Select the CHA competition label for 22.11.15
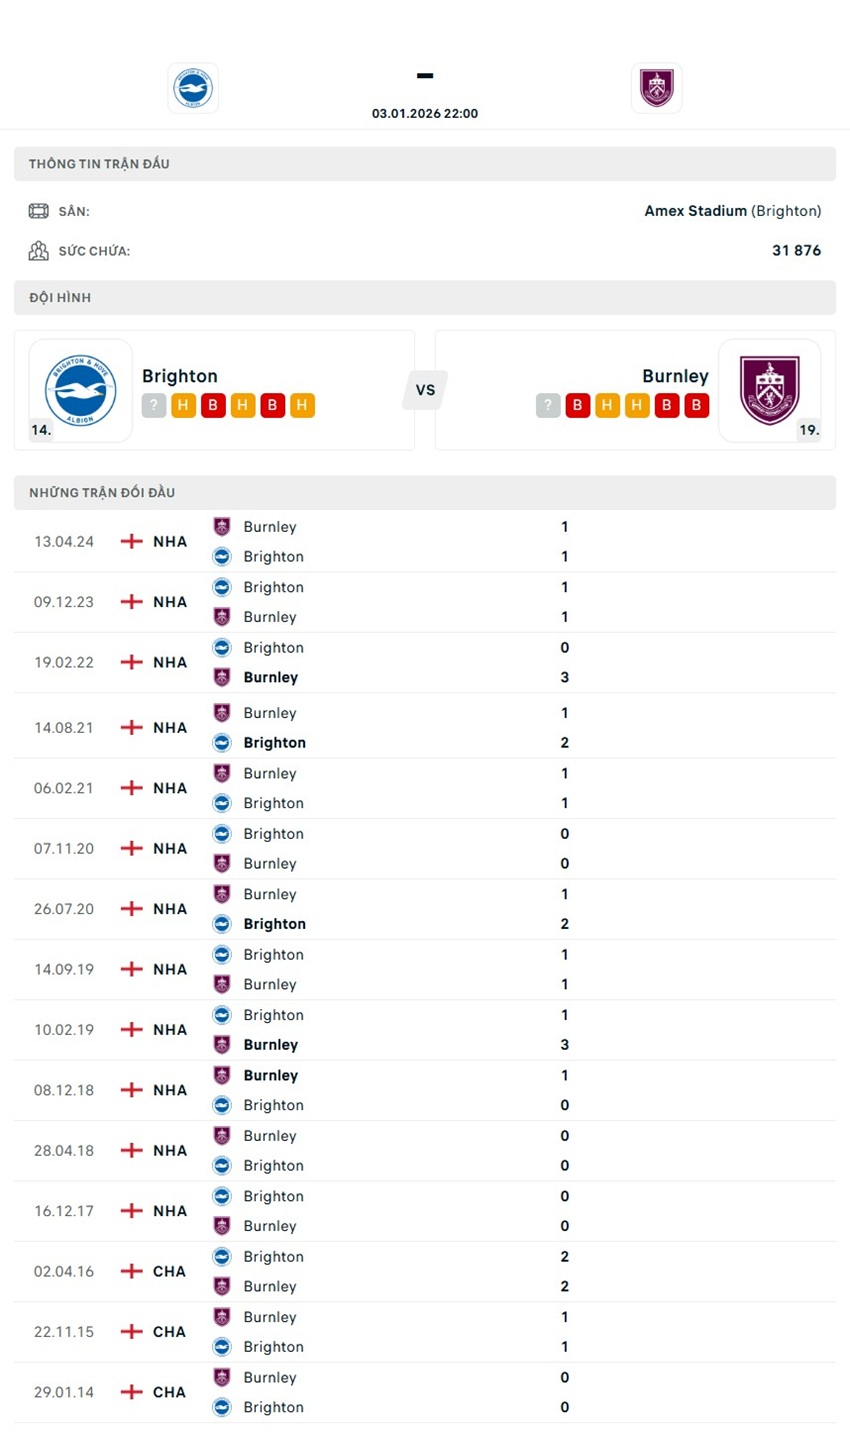This screenshot has height=1434, width=850. coord(168,1331)
